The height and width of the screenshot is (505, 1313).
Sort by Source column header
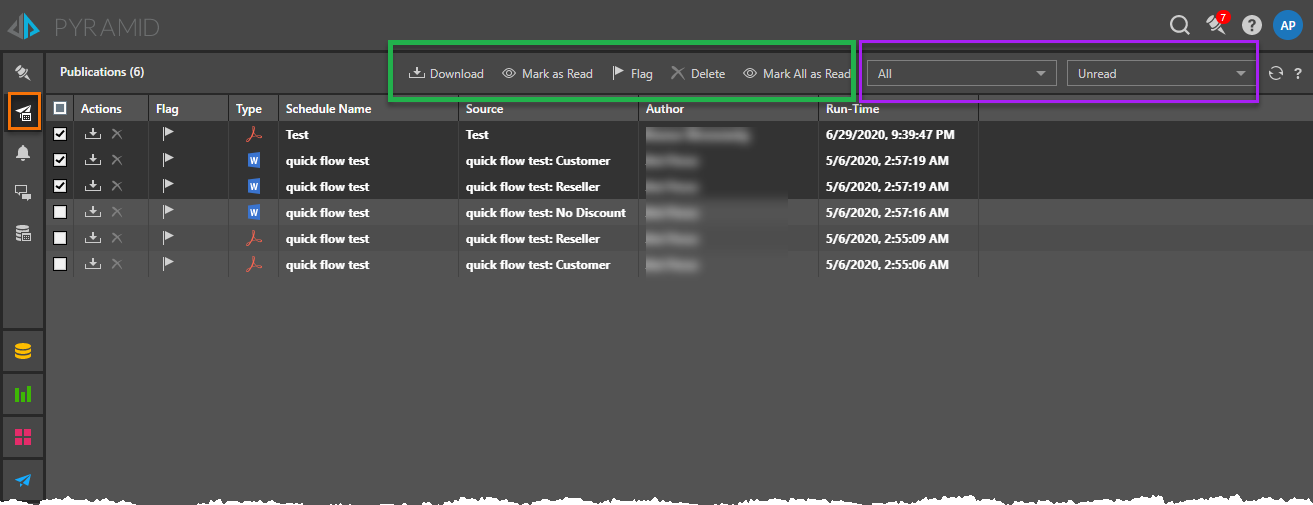[x=485, y=109]
